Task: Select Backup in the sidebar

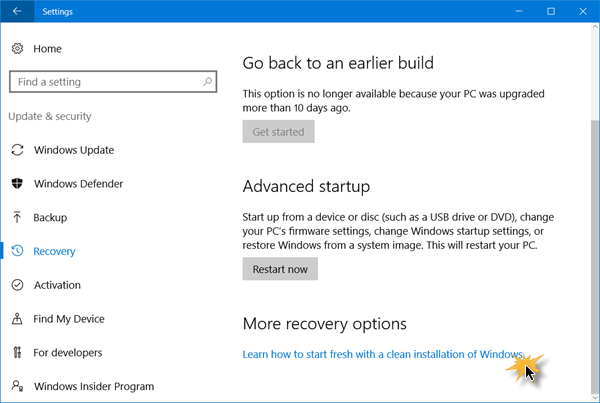Action: 50,217
